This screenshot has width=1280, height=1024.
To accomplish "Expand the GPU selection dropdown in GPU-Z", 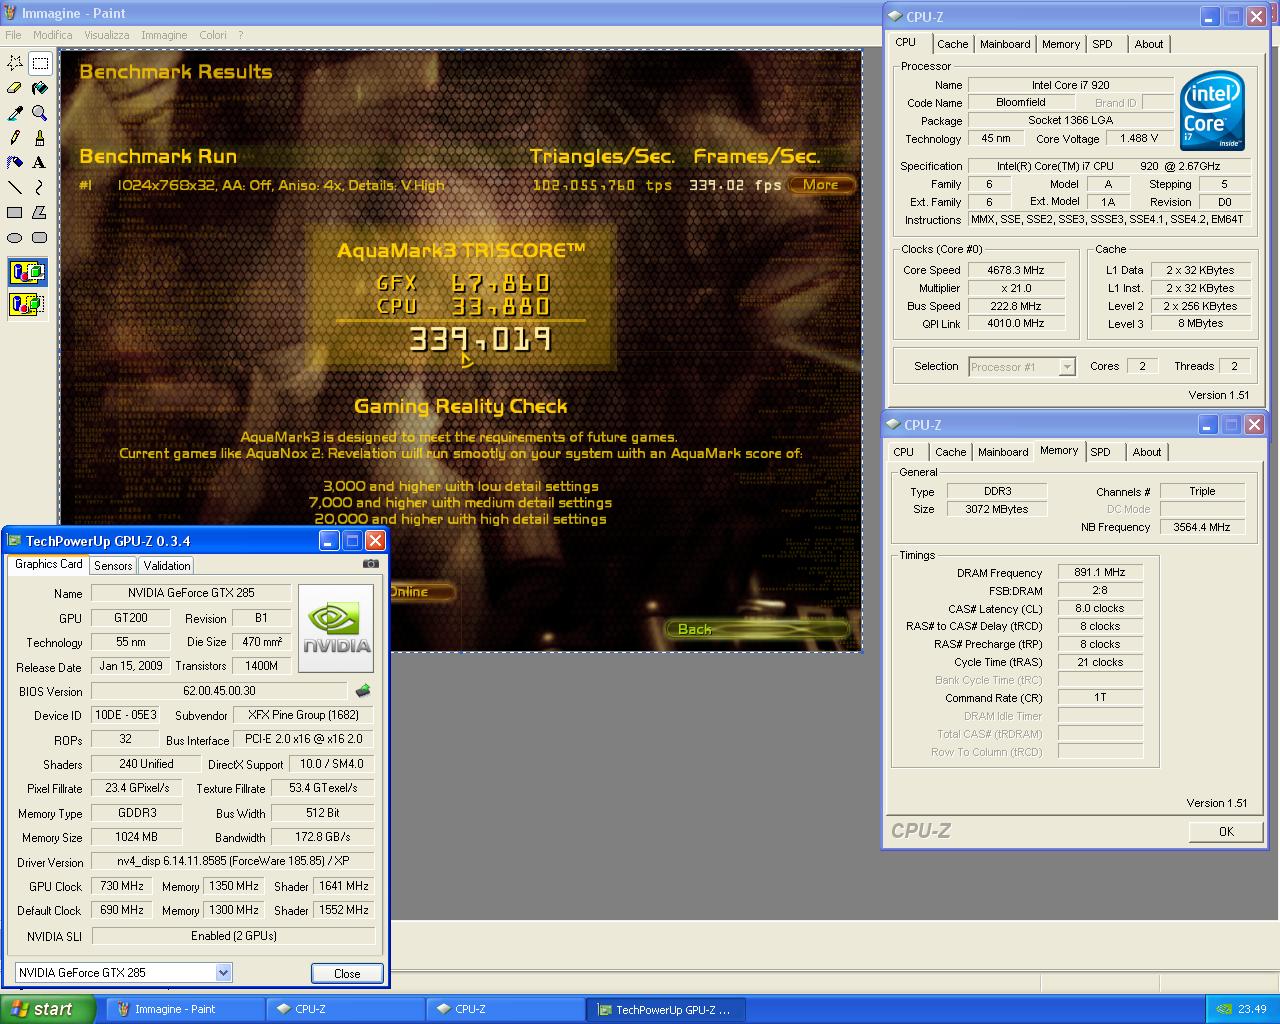I will 223,972.
